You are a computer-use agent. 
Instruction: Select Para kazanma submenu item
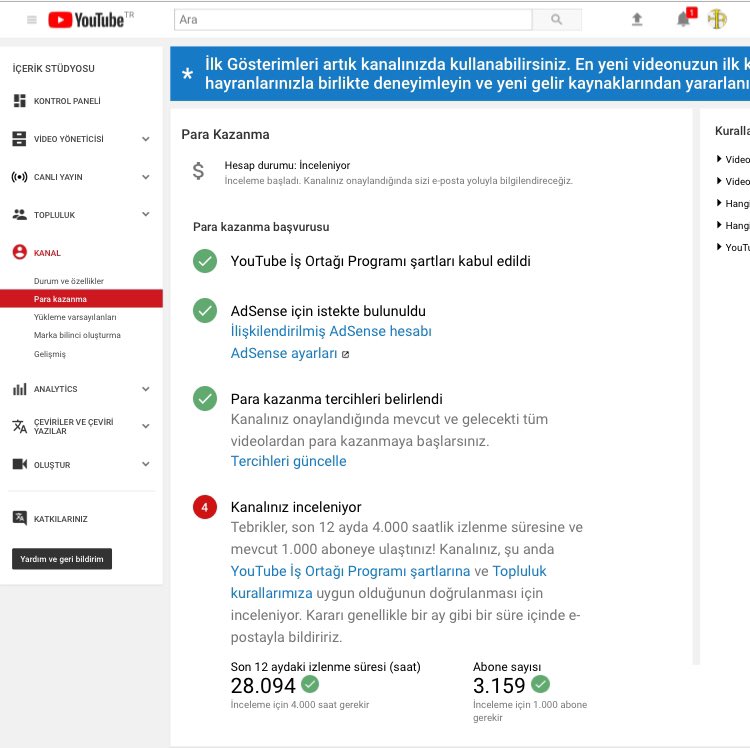81,298
